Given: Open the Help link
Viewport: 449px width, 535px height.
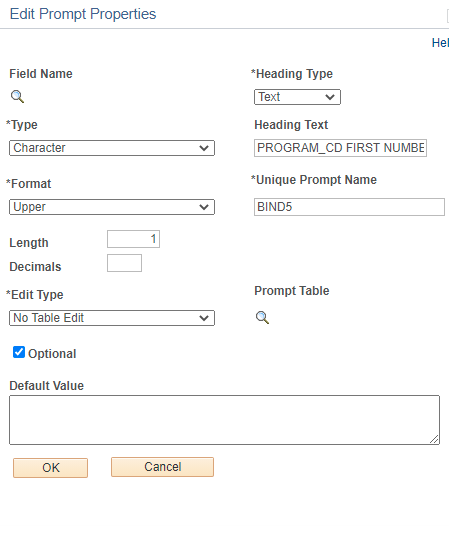Looking at the screenshot, I should (440, 43).
